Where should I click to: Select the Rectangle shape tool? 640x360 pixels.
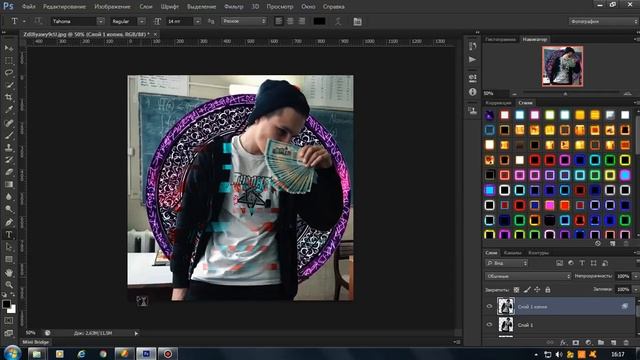pos(9,260)
